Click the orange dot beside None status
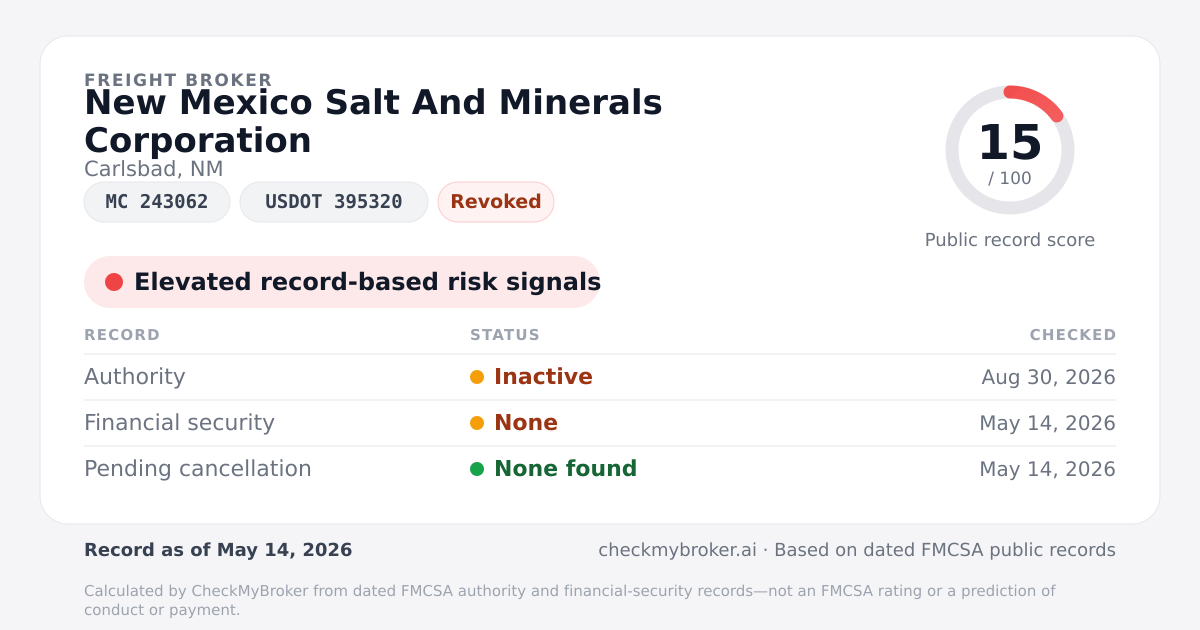1200x630 pixels. (x=477, y=423)
